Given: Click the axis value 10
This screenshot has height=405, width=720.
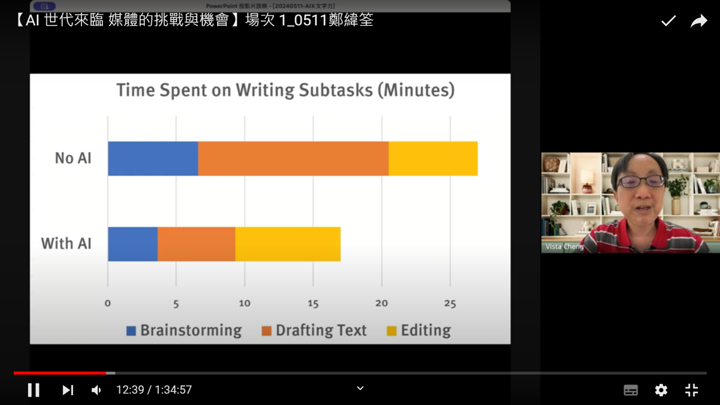Looking at the screenshot, I should click(x=244, y=303).
